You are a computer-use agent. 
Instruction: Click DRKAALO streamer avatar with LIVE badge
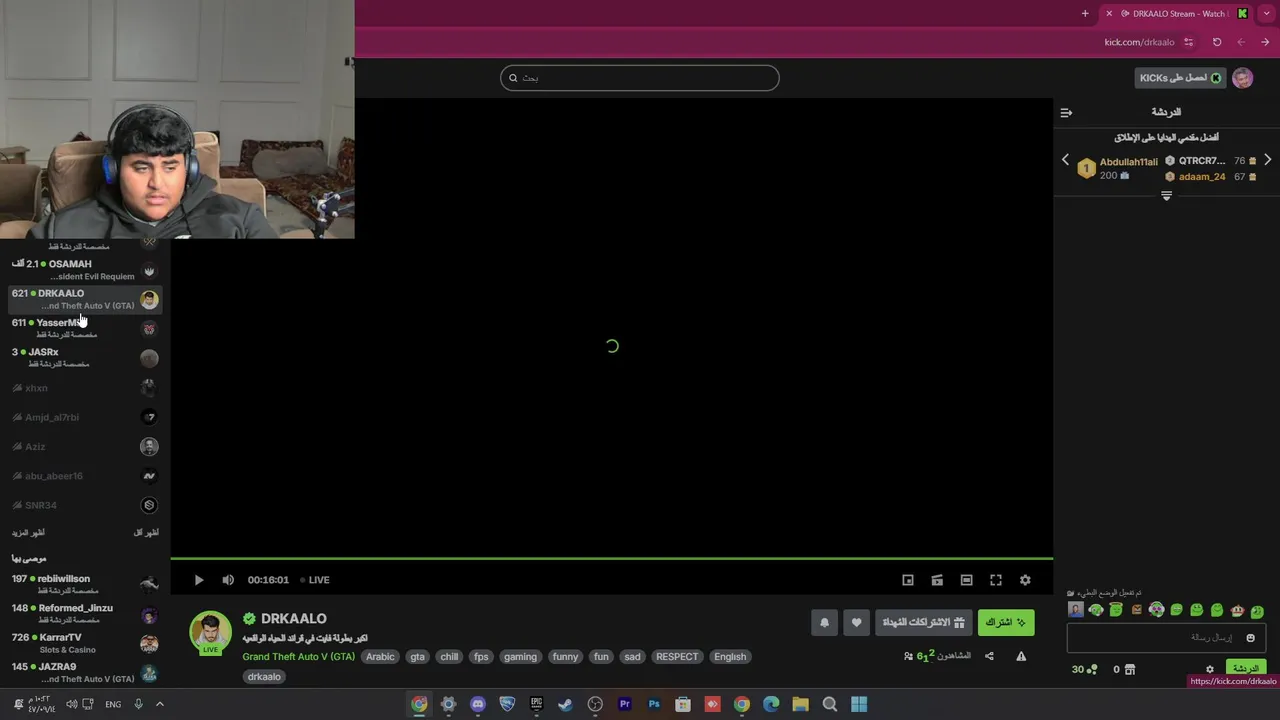coord(210,633)
